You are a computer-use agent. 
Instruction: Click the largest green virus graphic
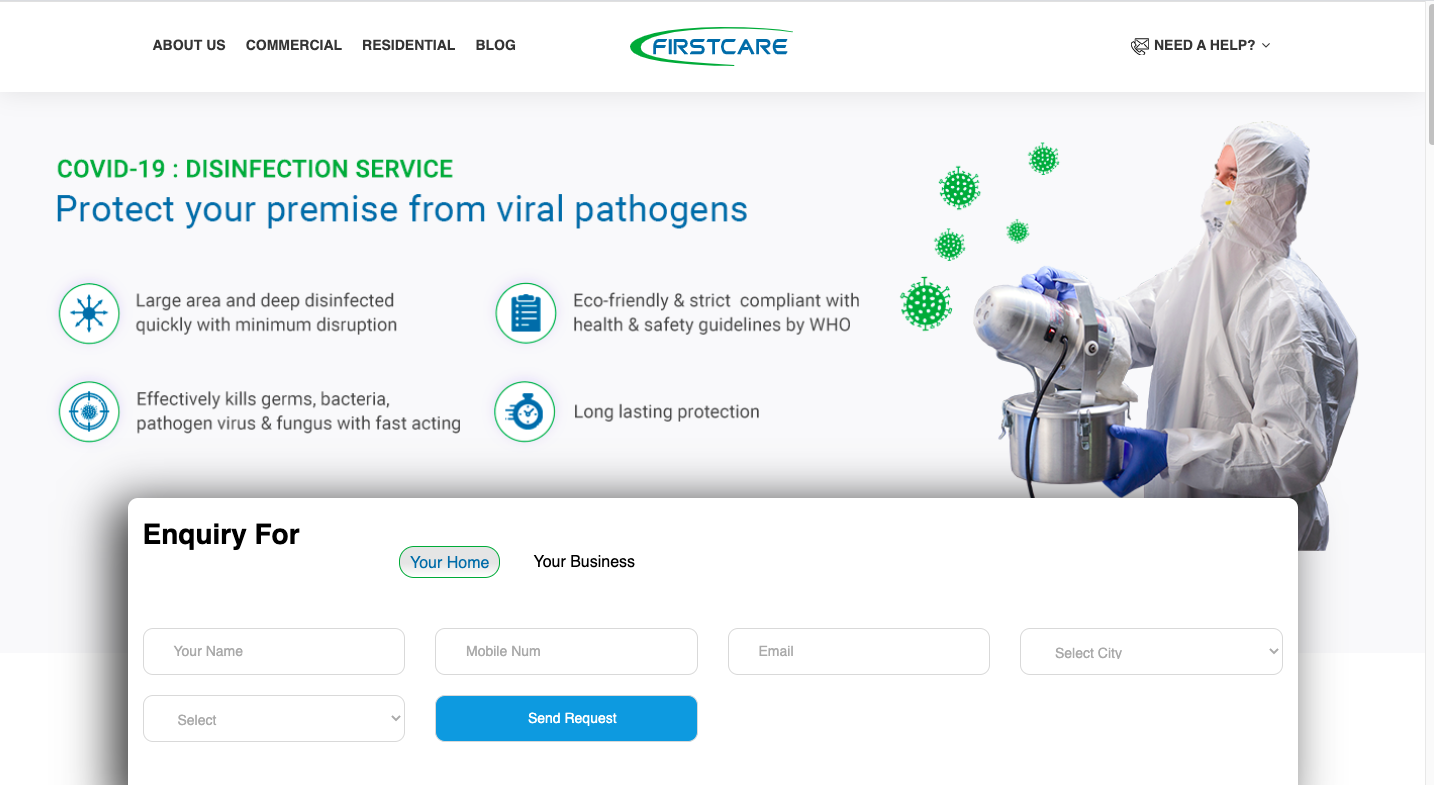point(925,304)
